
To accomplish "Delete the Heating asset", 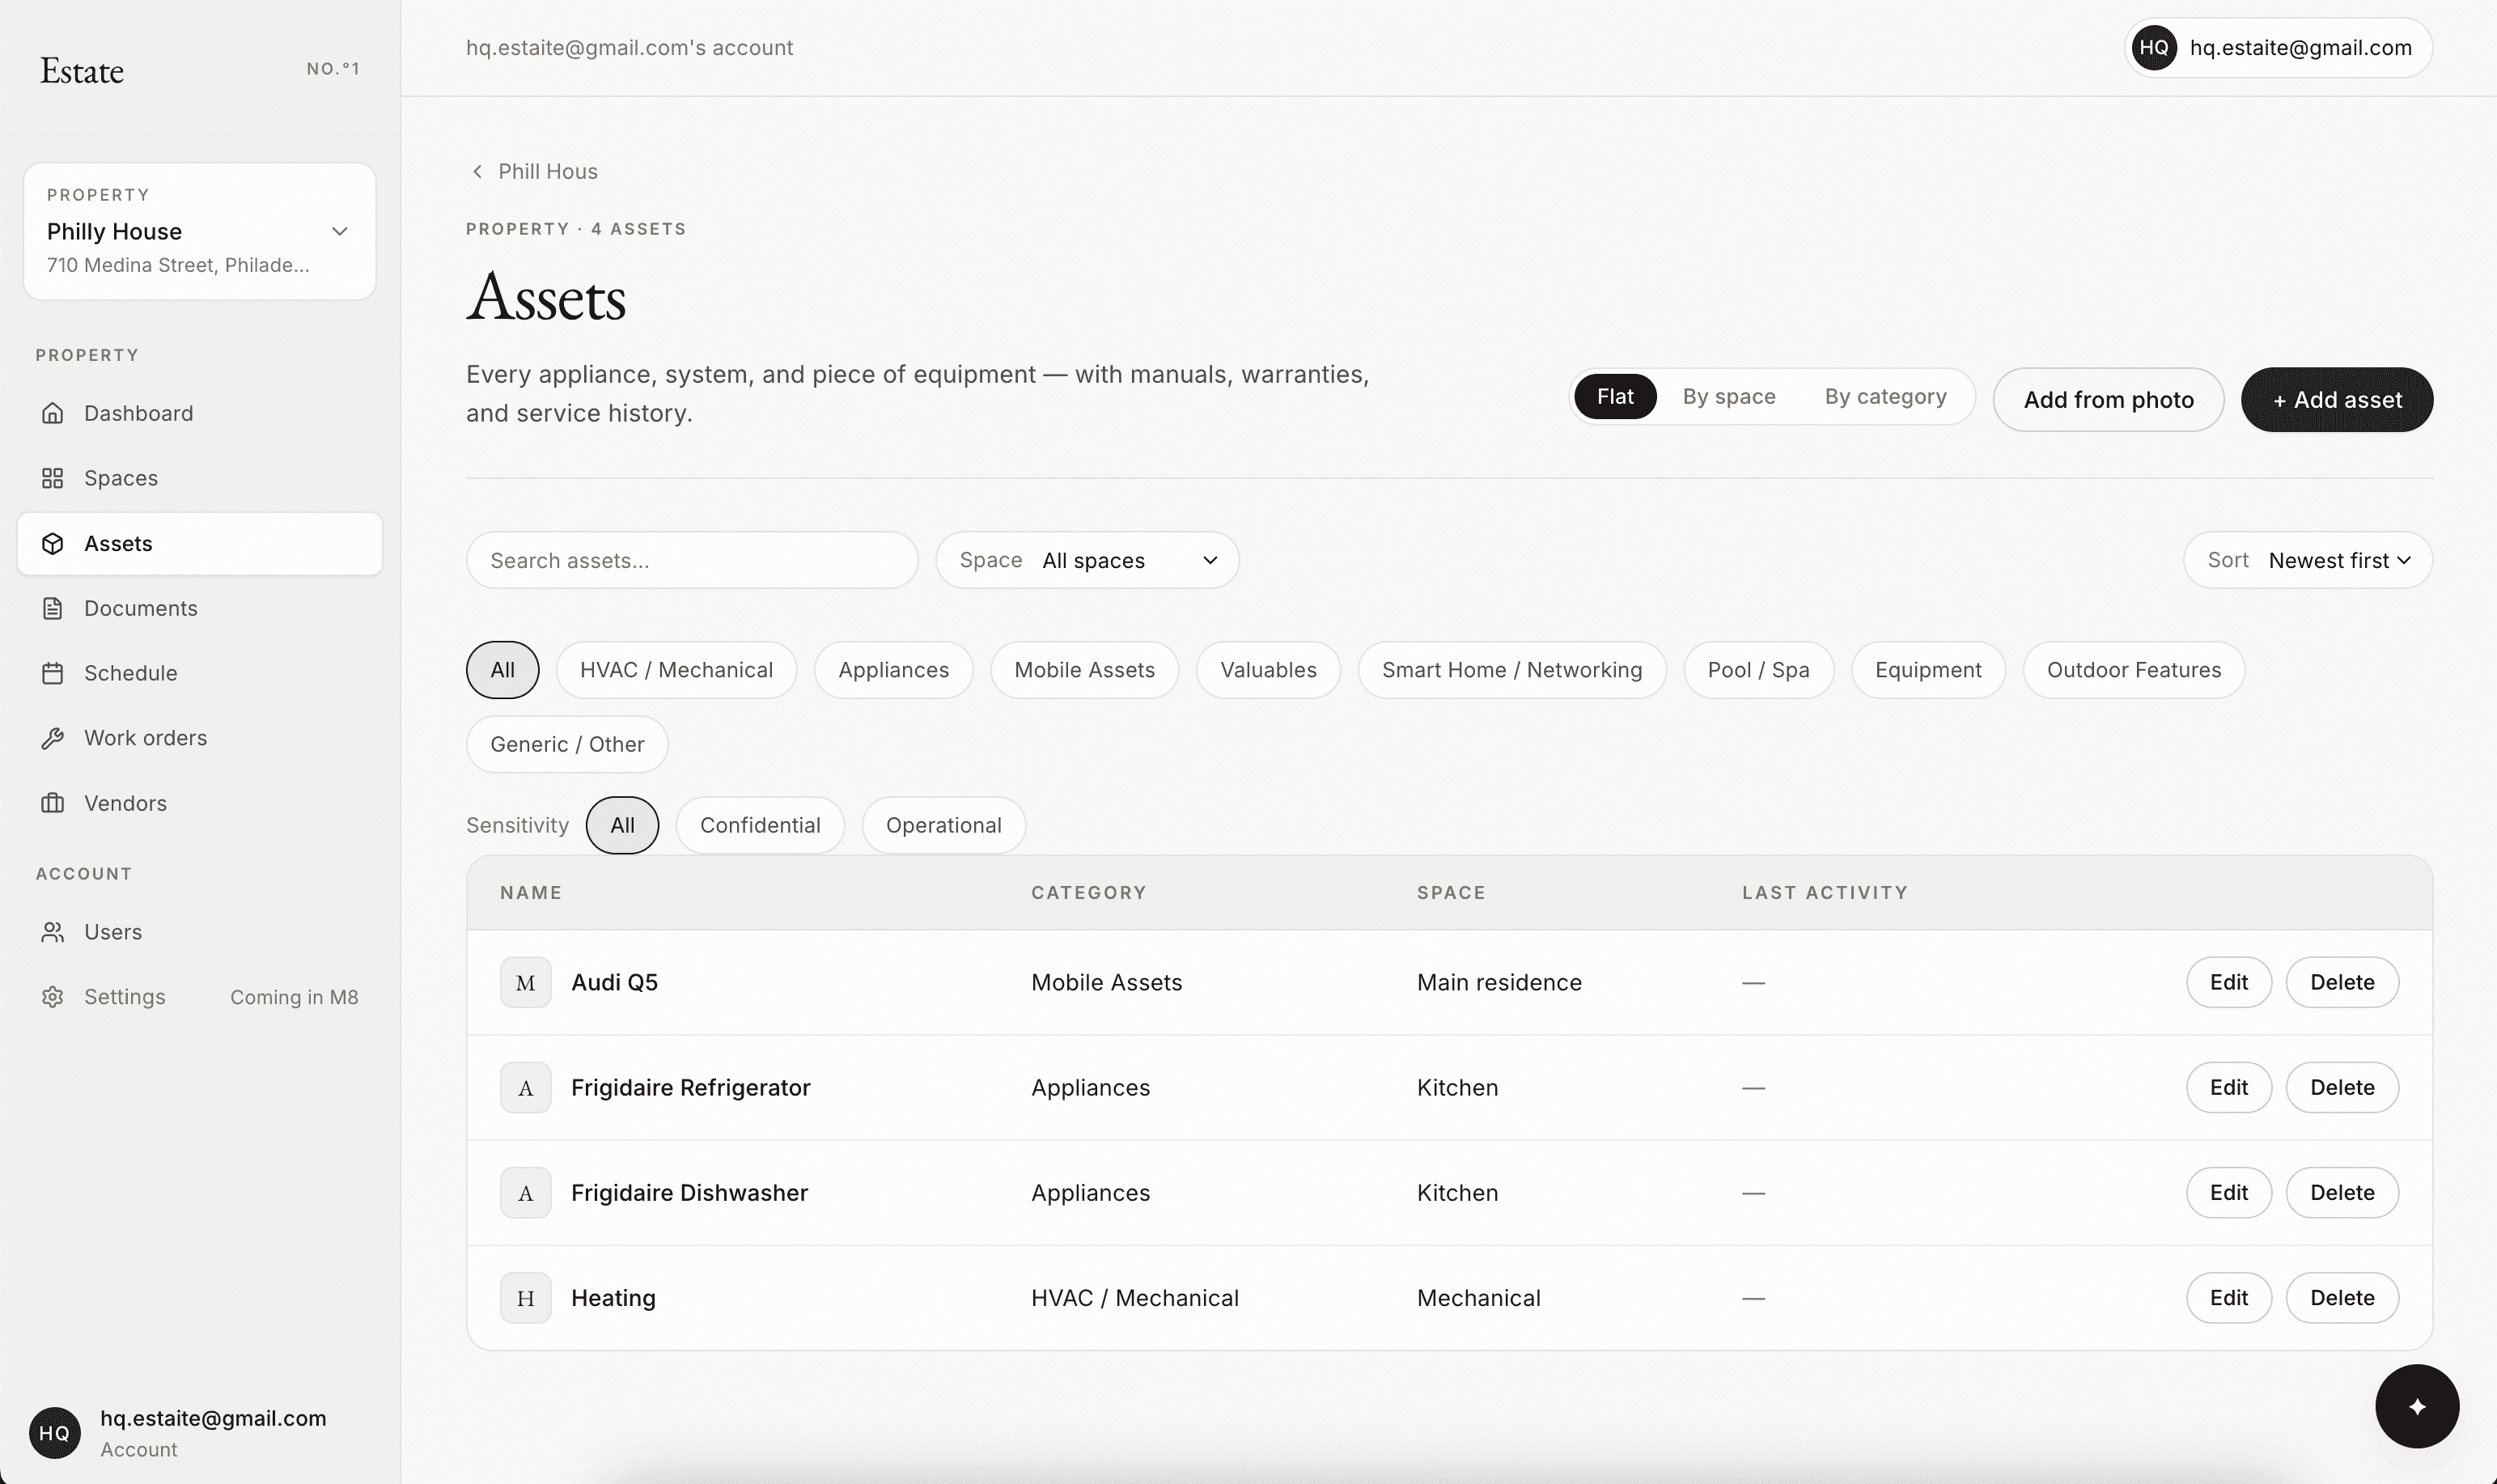I will 2342,1297.
